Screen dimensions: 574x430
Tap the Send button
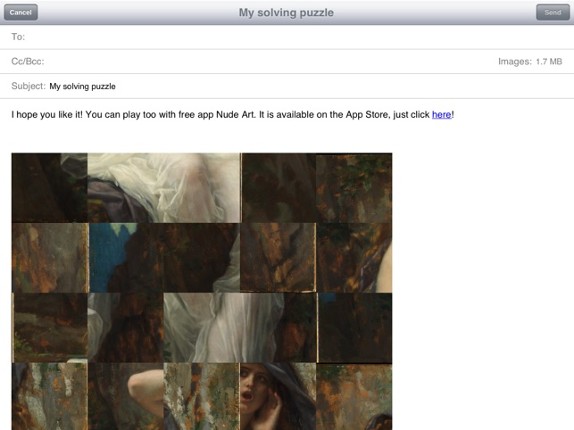[x=553, y=12]
